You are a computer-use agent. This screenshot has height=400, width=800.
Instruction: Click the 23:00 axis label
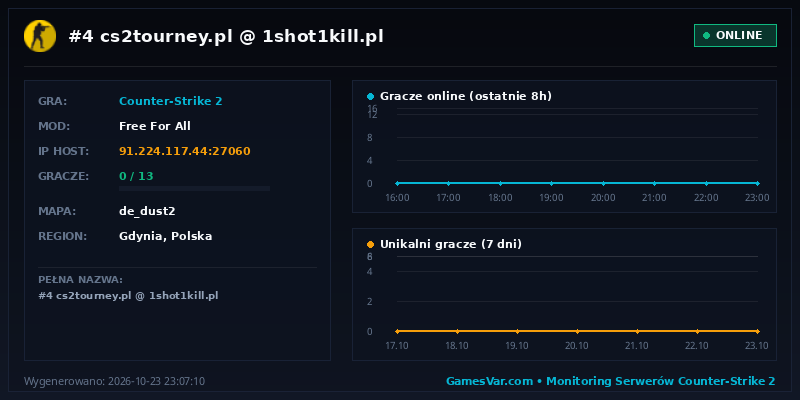pos(757,197)
